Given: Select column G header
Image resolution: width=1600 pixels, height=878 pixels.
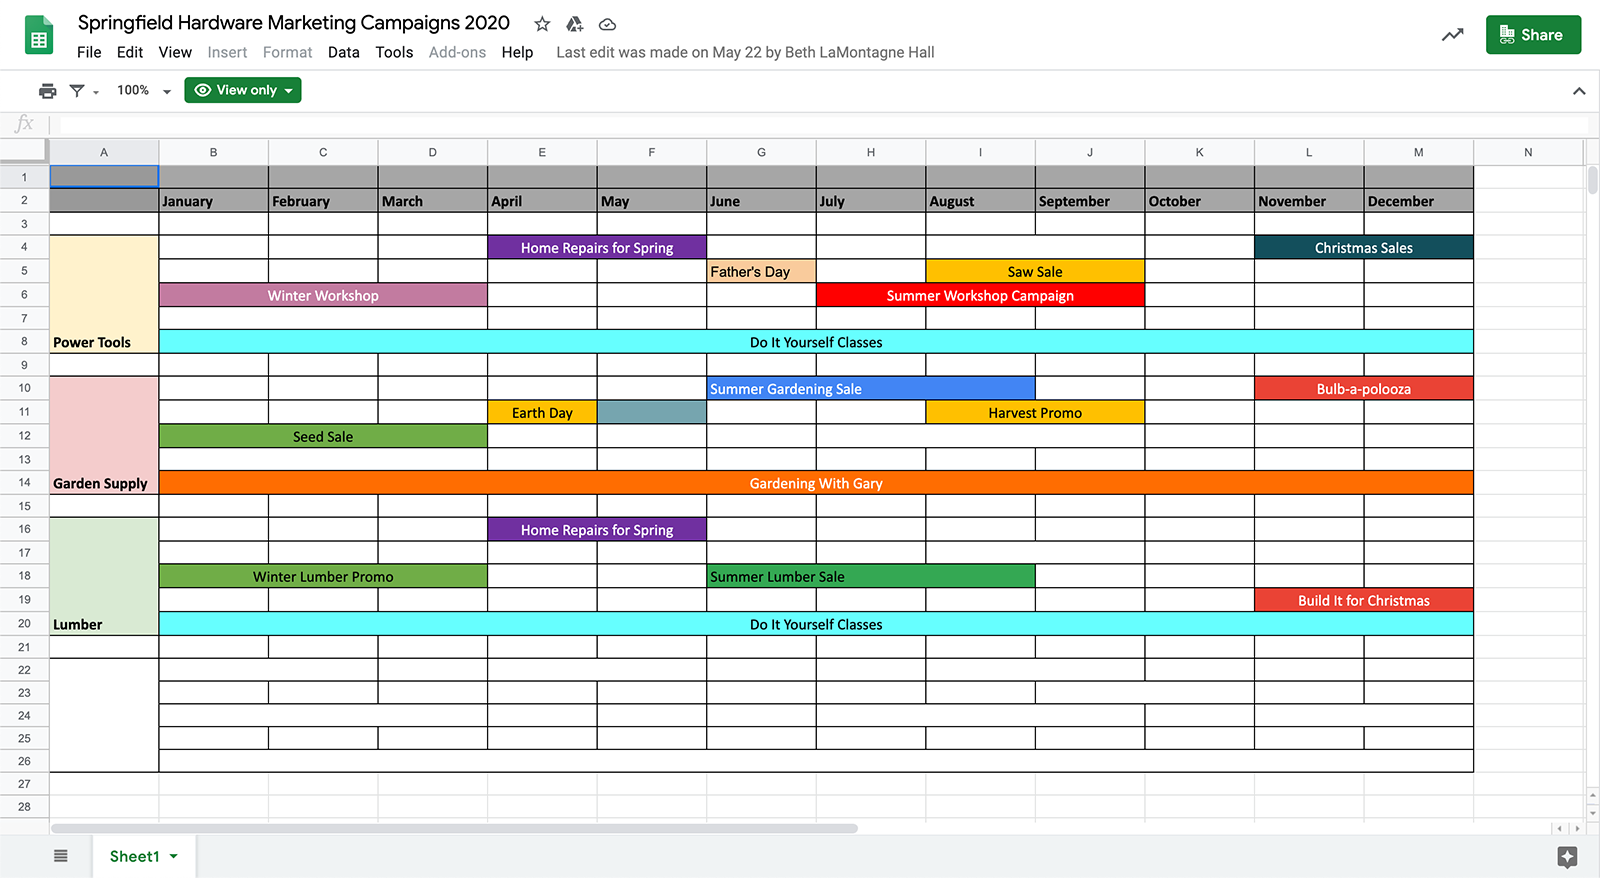Looking at the screenshot, I should (761, 152).
